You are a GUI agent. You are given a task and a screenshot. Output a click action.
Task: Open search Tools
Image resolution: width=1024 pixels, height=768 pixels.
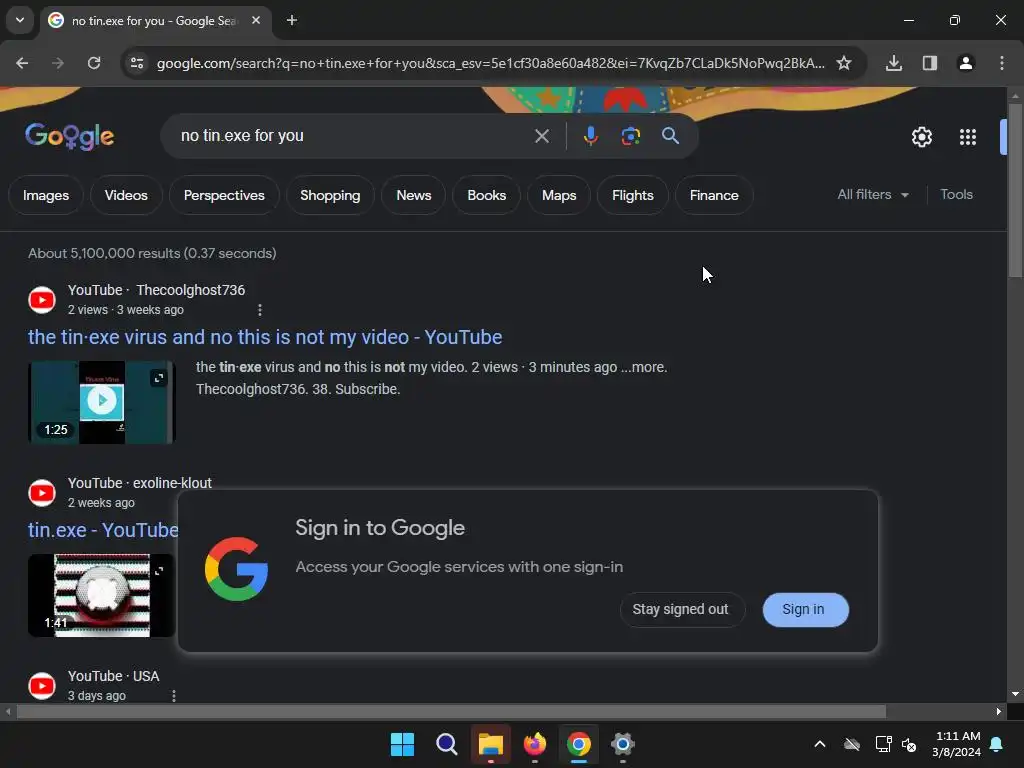956,195
